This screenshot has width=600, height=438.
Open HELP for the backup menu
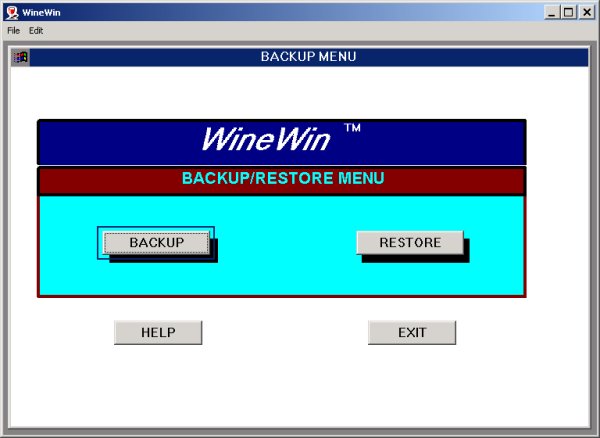[158, 333]
